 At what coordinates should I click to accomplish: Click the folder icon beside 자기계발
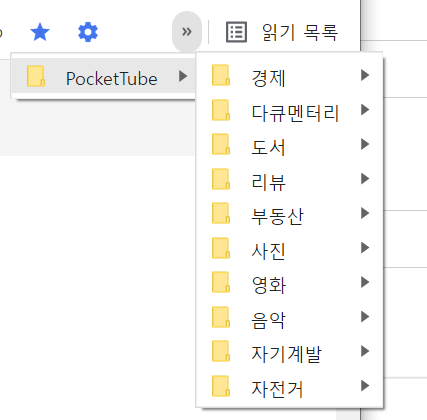point(221,351)
